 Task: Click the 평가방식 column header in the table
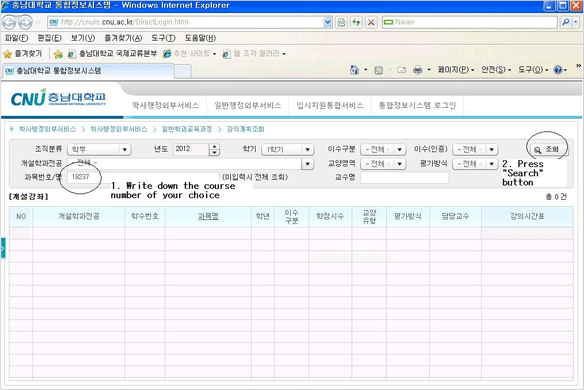[x=408, y=216]
